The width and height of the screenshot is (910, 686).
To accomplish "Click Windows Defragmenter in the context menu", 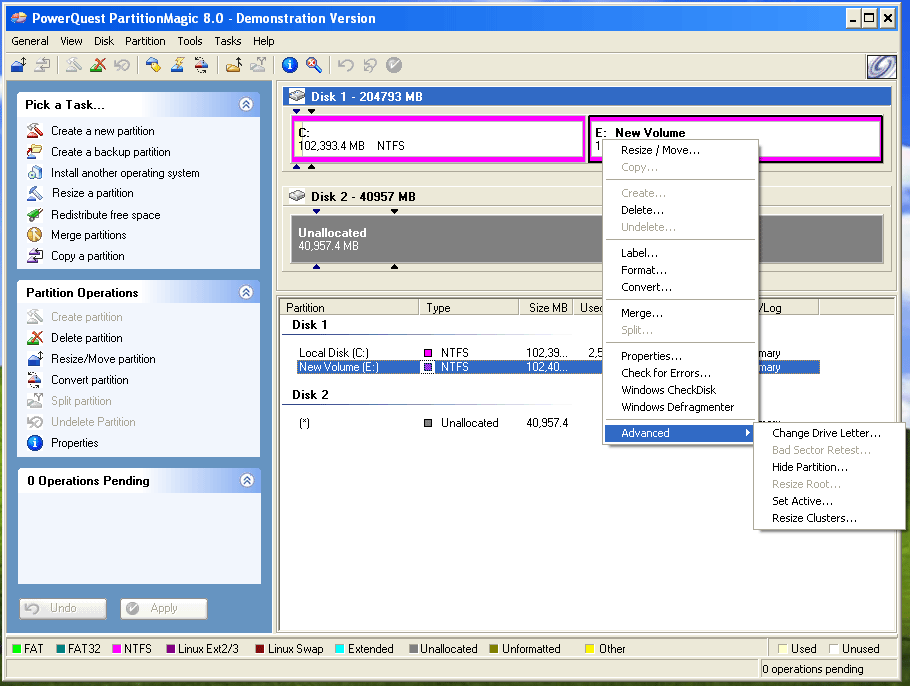I will (x=677, y=407).
